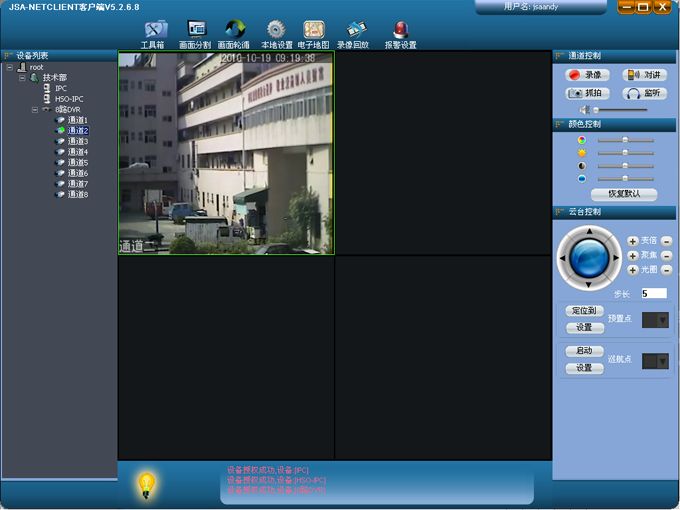This screenshot has height=510, width=680.
Task: Toggle 监听 audio listen button
Action: 645,93
